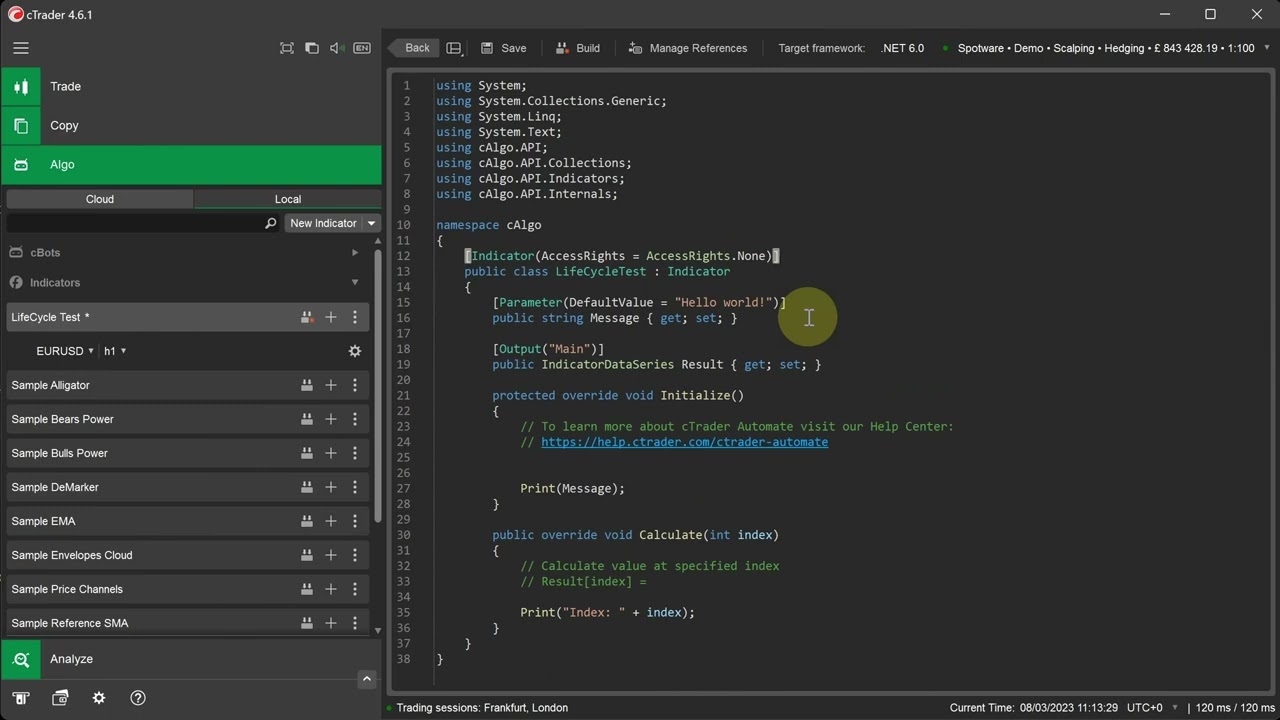Switch to the Cloud tab

[100, 199]
